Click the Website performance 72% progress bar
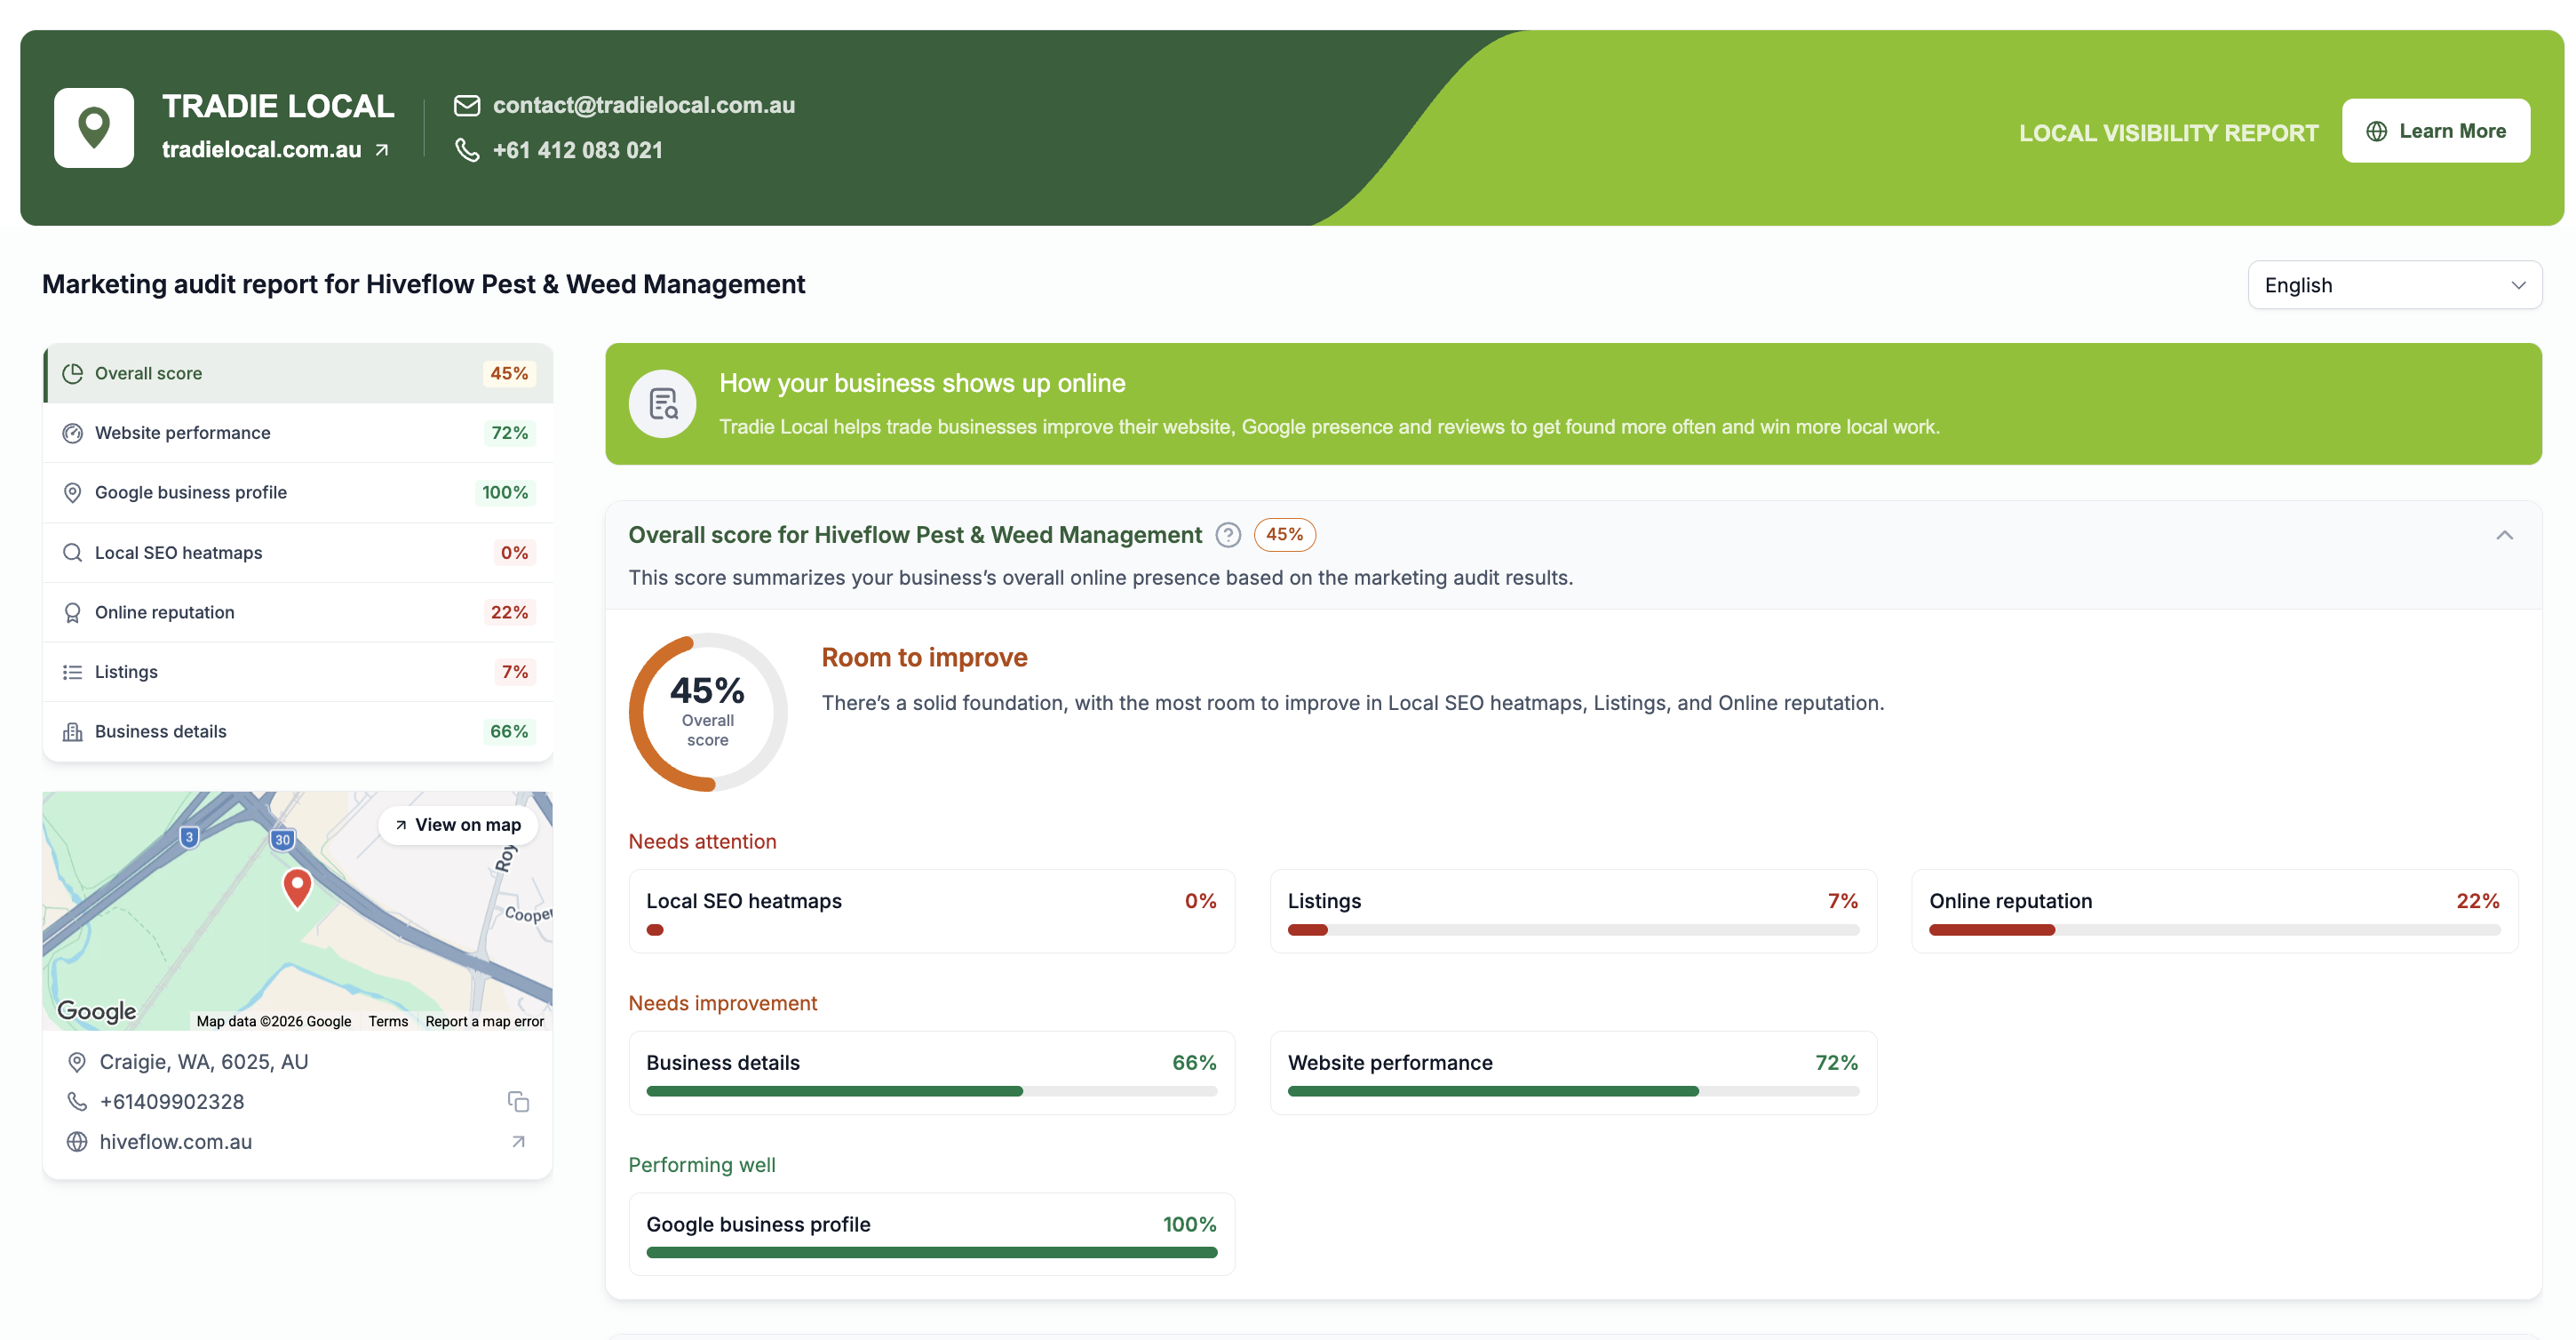The width and height of the screenshot is (2576, 1340). pos(1573,1091)
